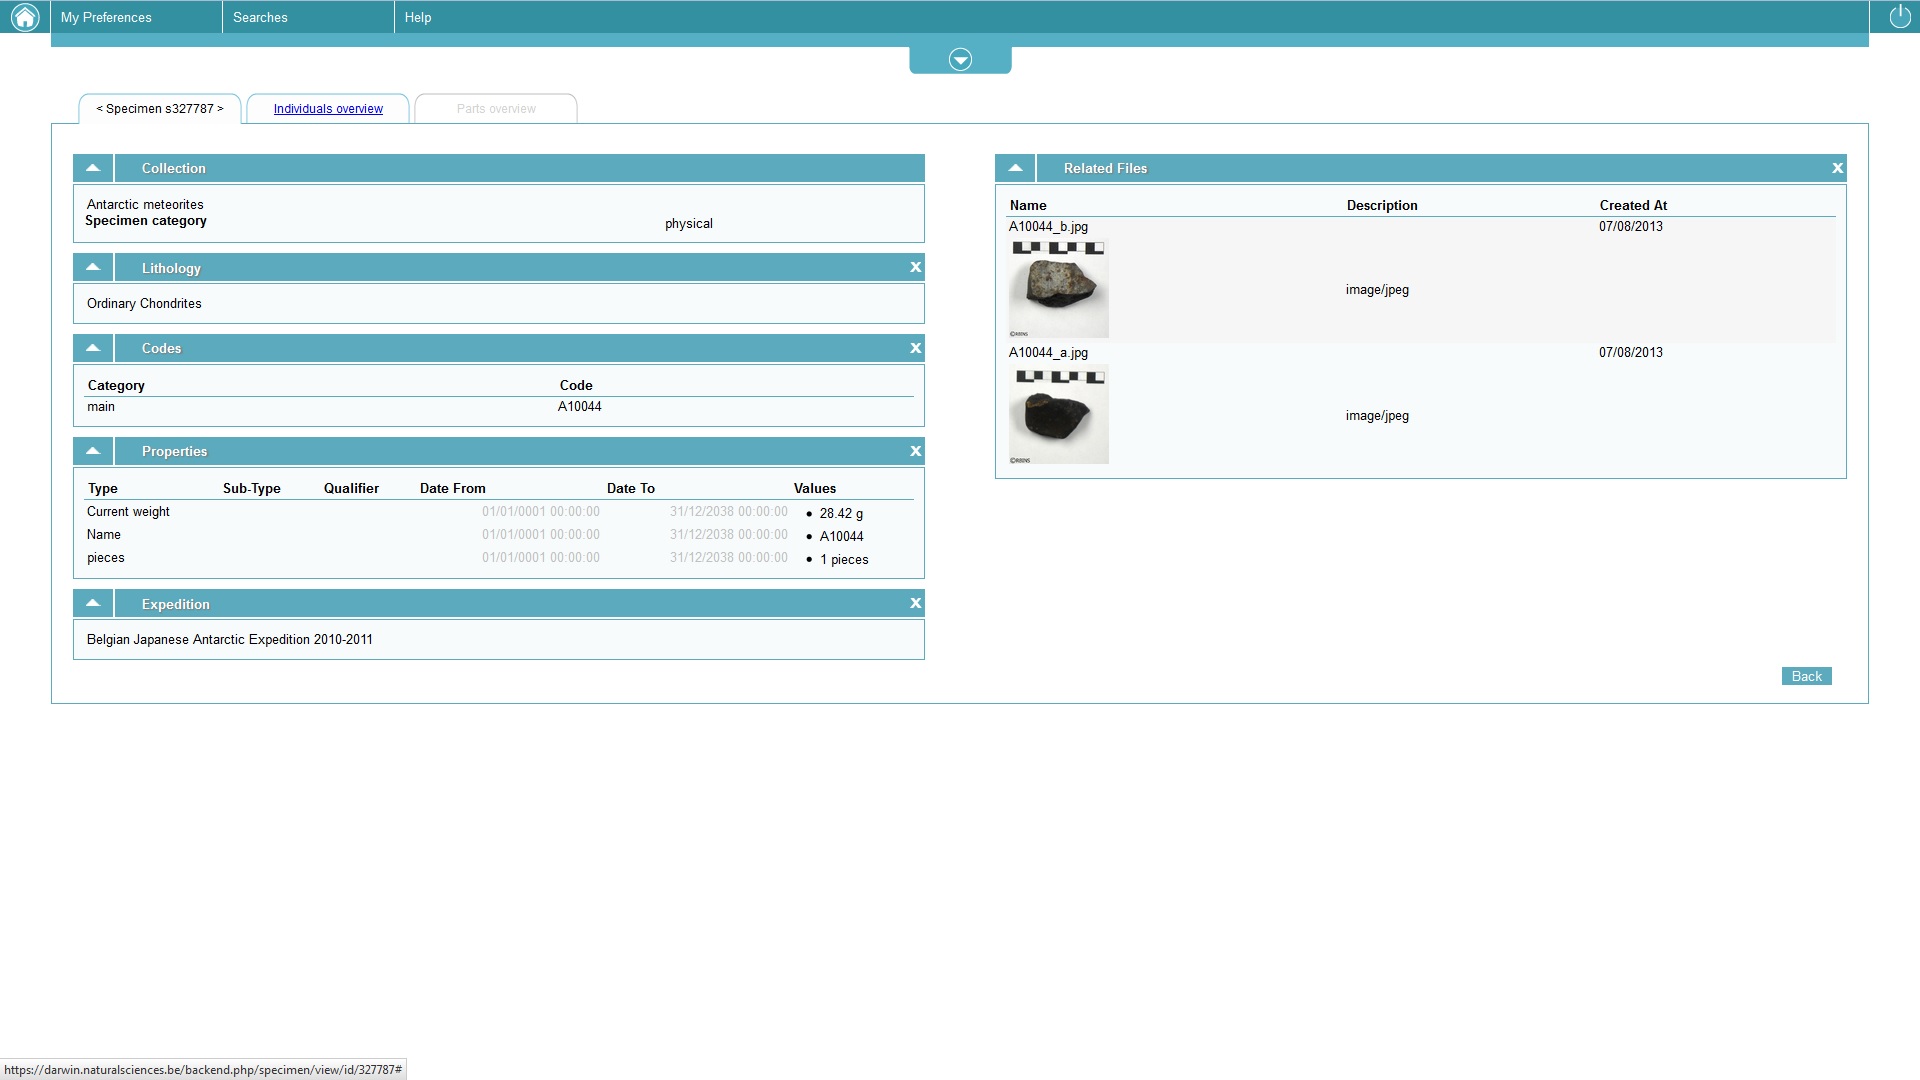1920x1080 pixels.
Task: Collapse the Collection panel arrow
Action: pyautogui.click(x=93, y=168)
